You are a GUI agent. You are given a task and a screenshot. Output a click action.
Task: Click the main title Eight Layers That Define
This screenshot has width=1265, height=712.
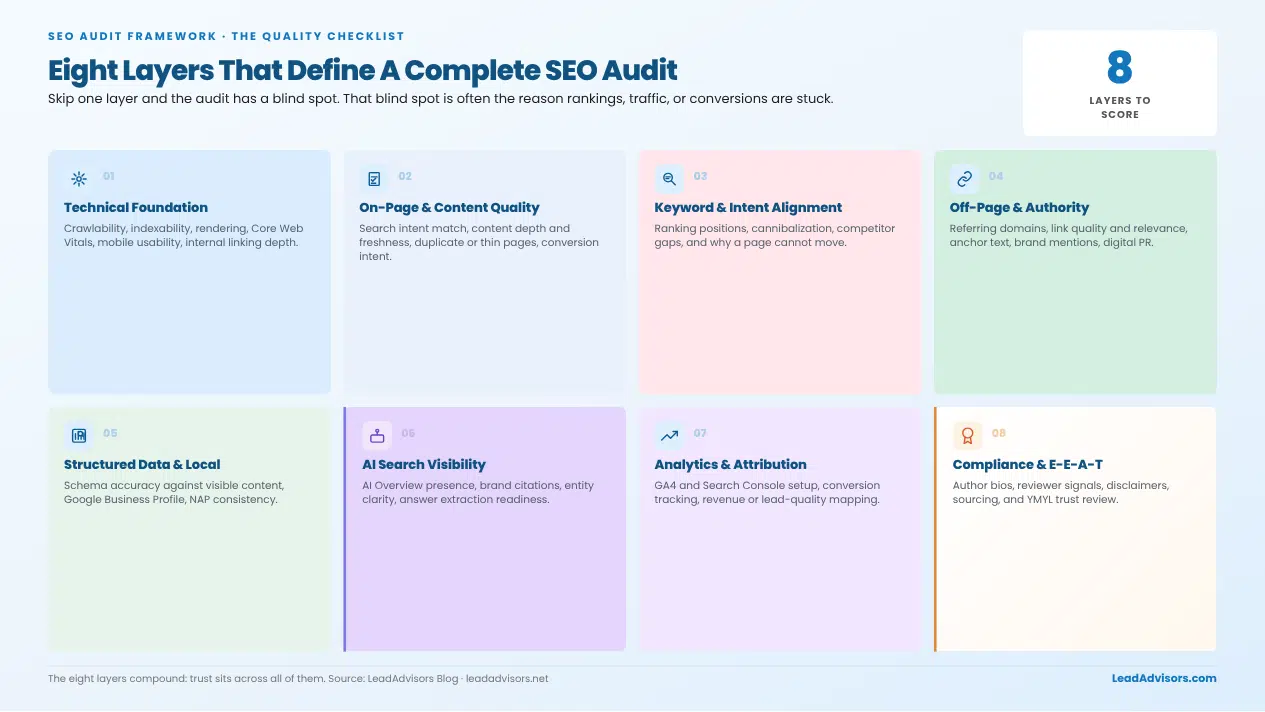(x=363, y=70)
